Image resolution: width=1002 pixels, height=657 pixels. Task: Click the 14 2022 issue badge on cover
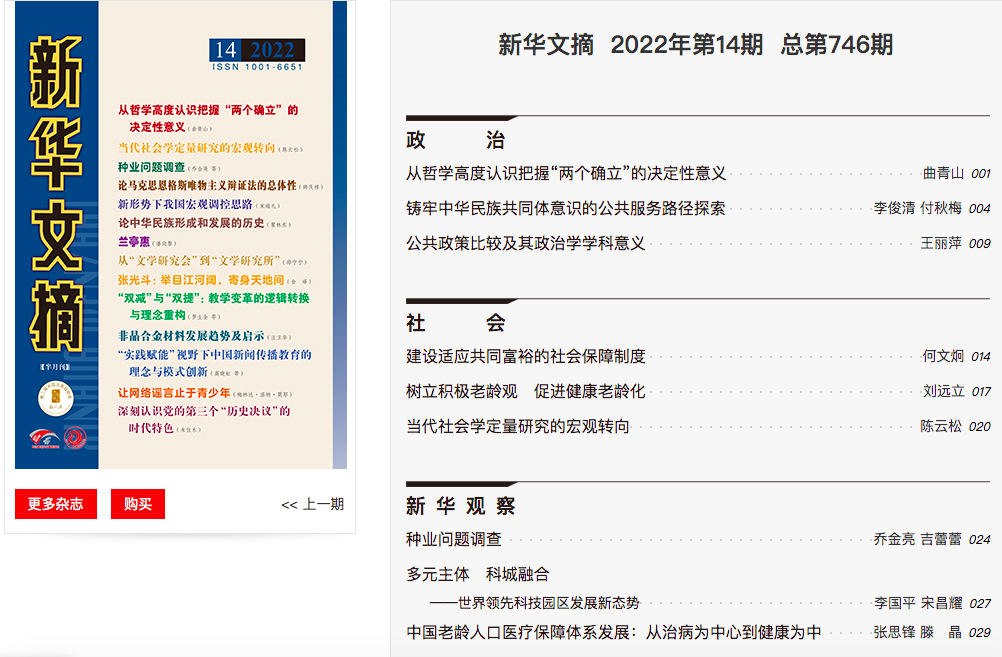[x=257, y=50]
